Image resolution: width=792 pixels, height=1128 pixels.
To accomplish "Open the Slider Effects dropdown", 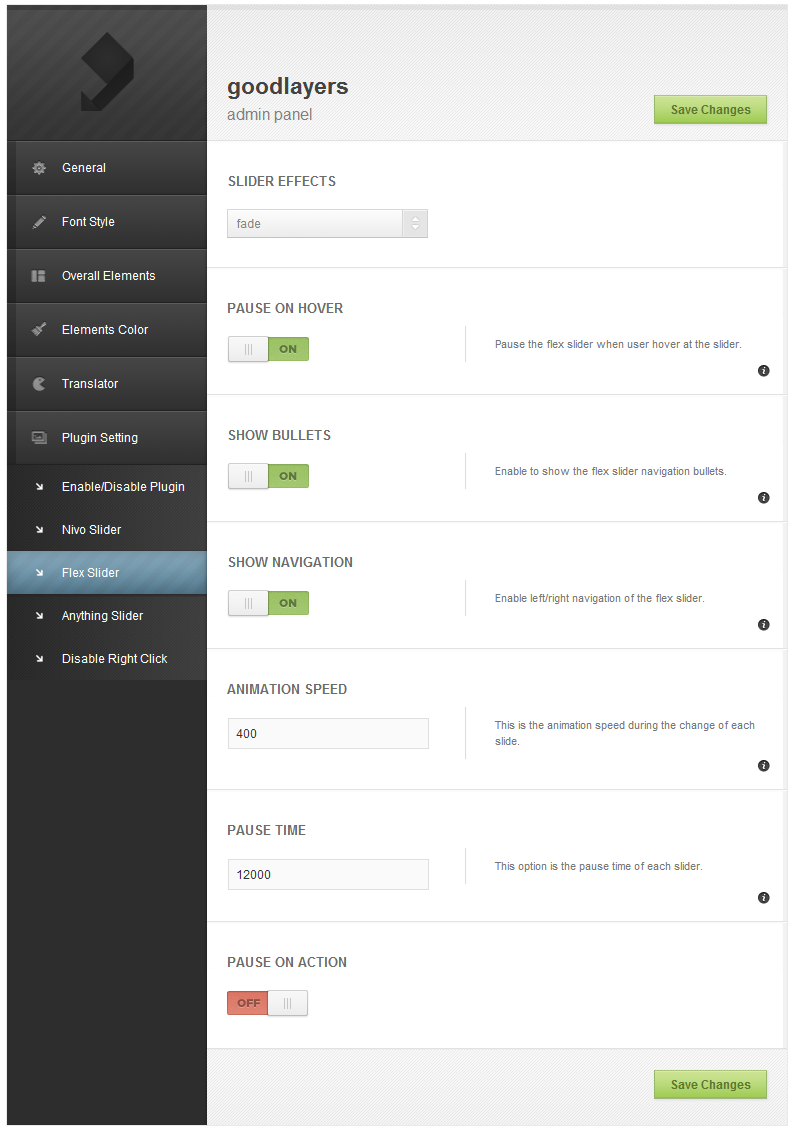I will pos(327,224).
